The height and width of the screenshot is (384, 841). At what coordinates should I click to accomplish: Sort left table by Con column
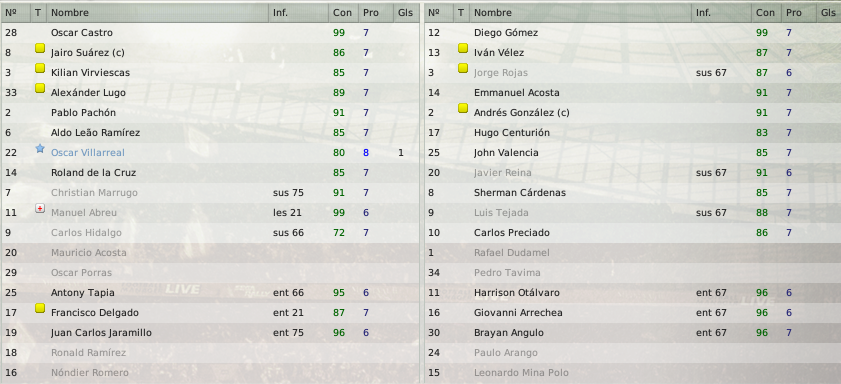pos(343,12)
